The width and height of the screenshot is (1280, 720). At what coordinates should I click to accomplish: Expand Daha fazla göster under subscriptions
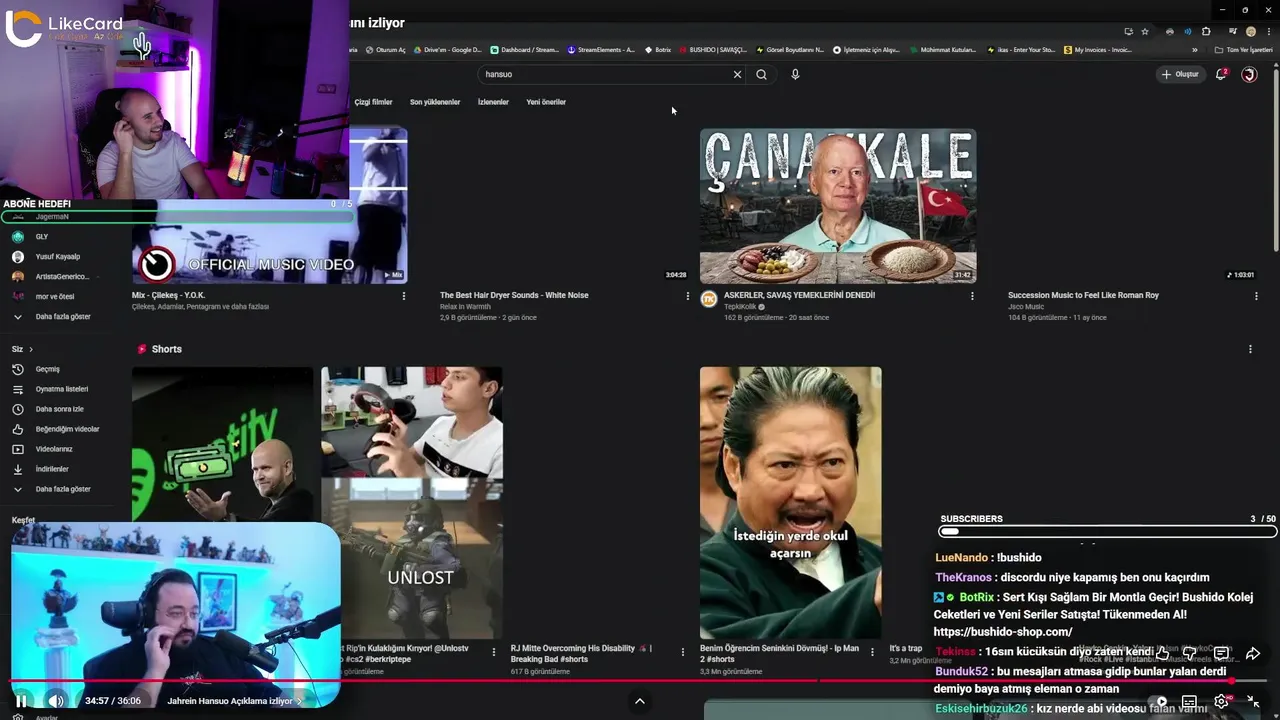[x=63, y=316]
